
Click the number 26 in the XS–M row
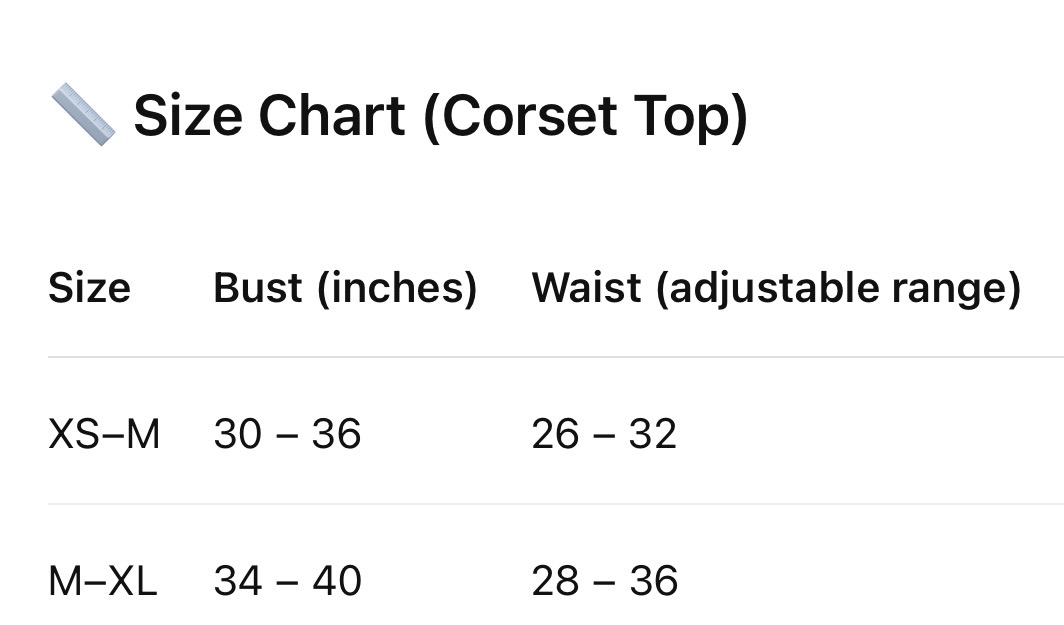point(556,434)
